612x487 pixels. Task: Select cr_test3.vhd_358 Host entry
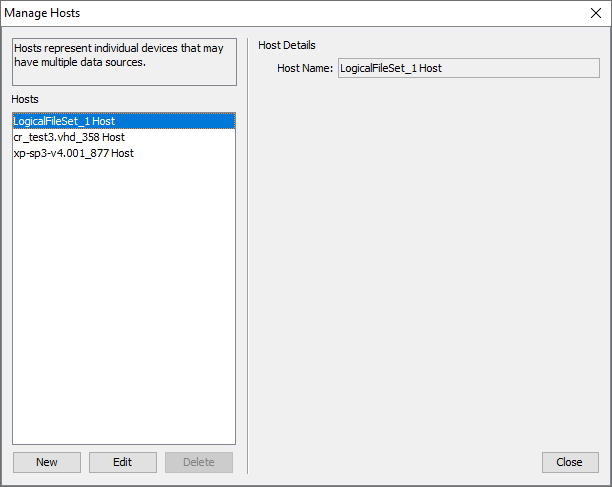click(69, 137)
